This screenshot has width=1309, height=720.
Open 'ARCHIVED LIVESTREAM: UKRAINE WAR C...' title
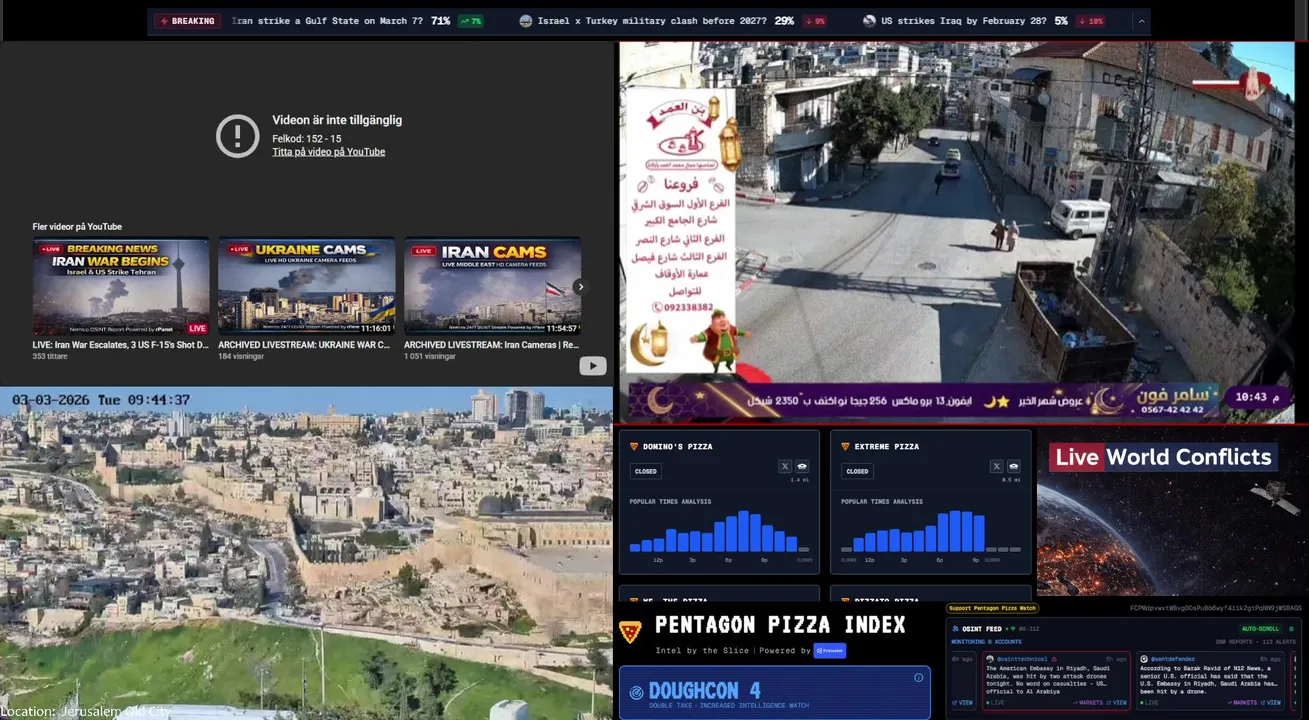[306, 345]
